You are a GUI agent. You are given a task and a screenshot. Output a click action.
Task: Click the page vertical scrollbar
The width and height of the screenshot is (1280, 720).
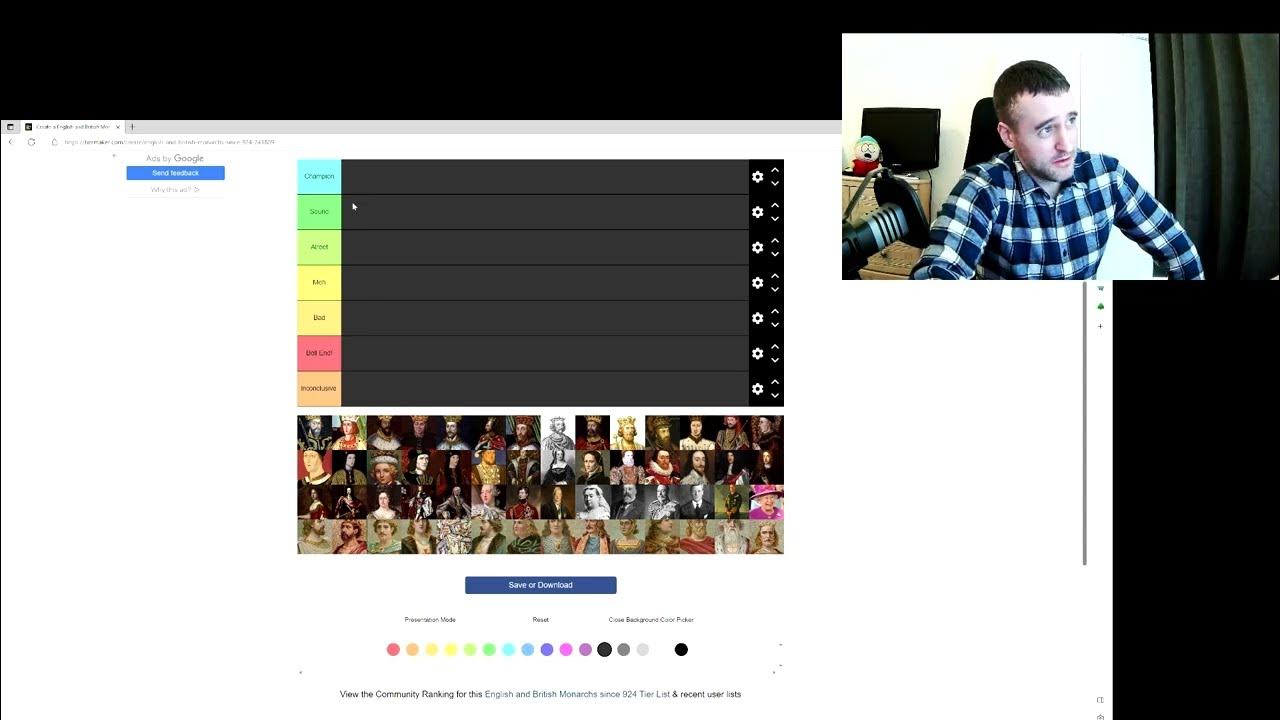tap(1084, 423)
